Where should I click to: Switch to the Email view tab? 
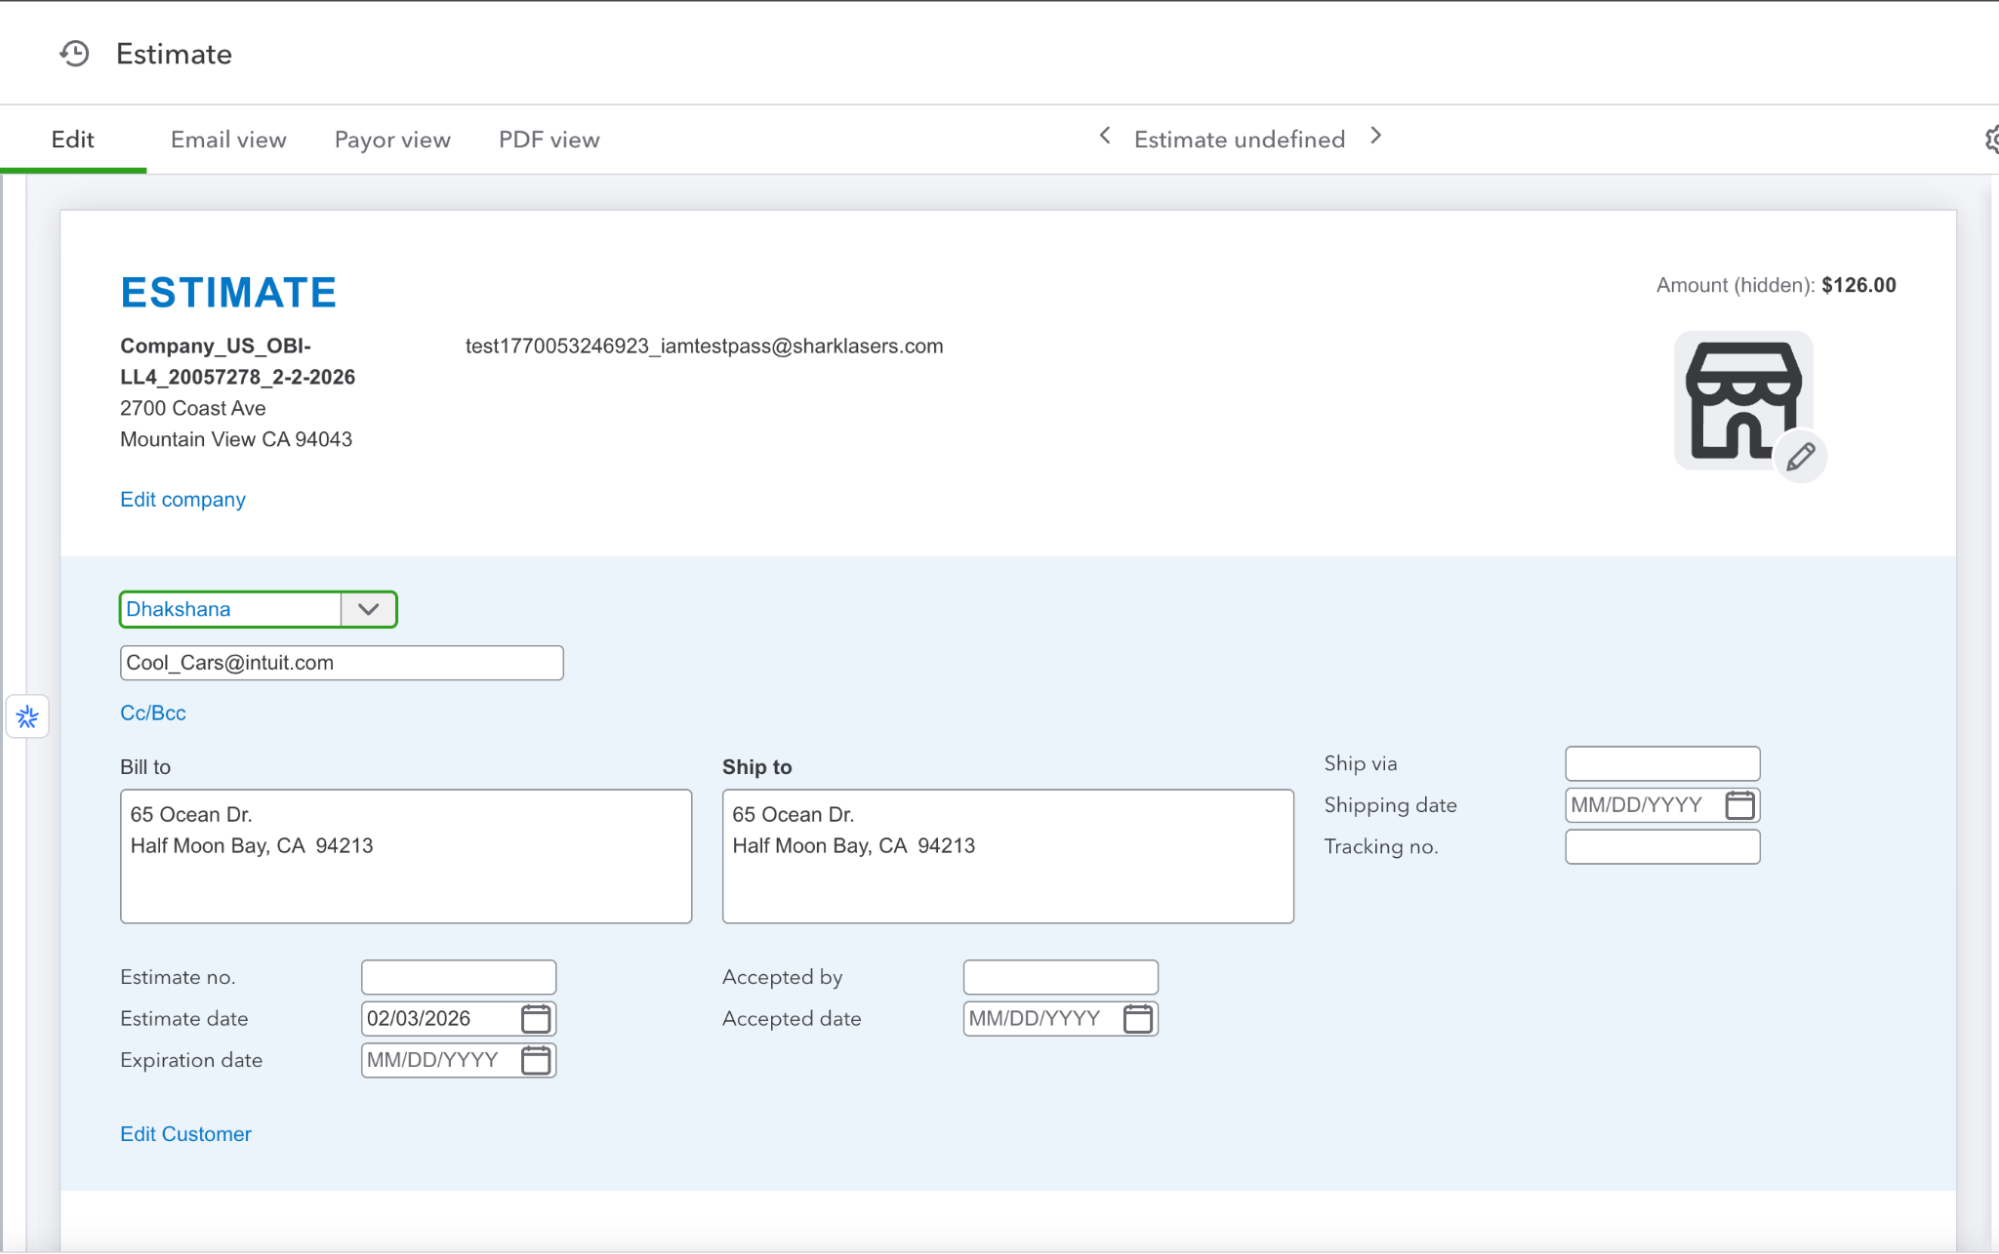(x=227, y=139)
